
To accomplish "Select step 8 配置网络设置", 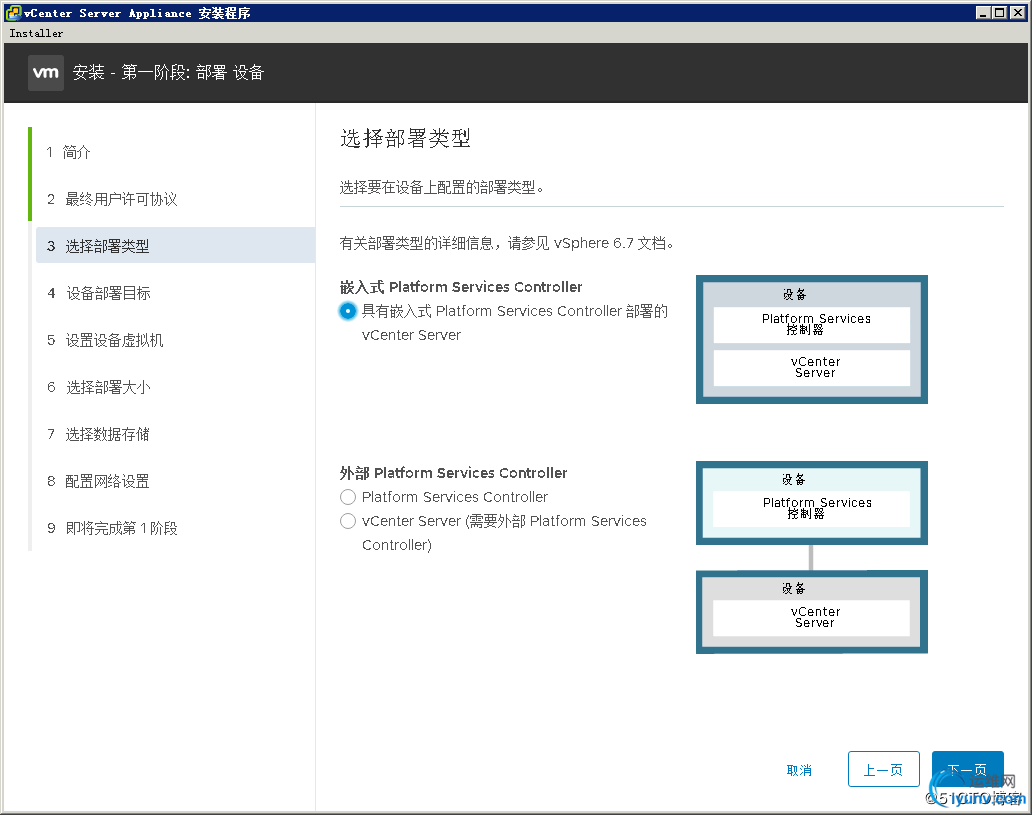I will coord(98,481).
